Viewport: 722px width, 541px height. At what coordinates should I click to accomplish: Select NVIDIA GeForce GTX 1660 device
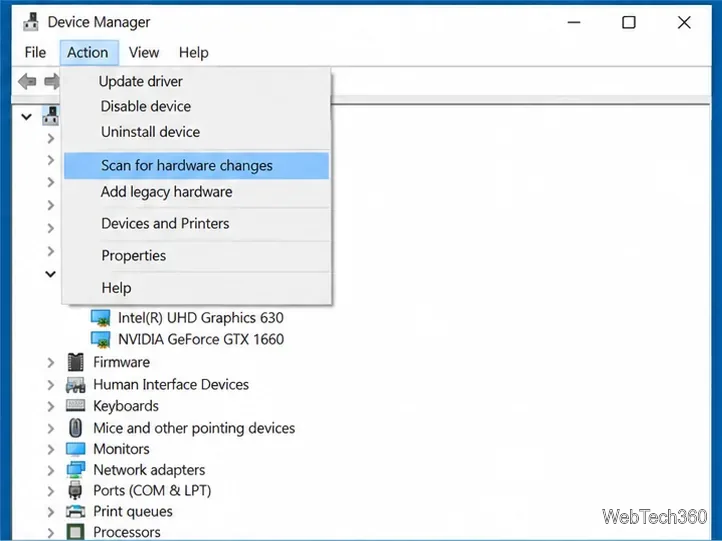coord(201,339)
